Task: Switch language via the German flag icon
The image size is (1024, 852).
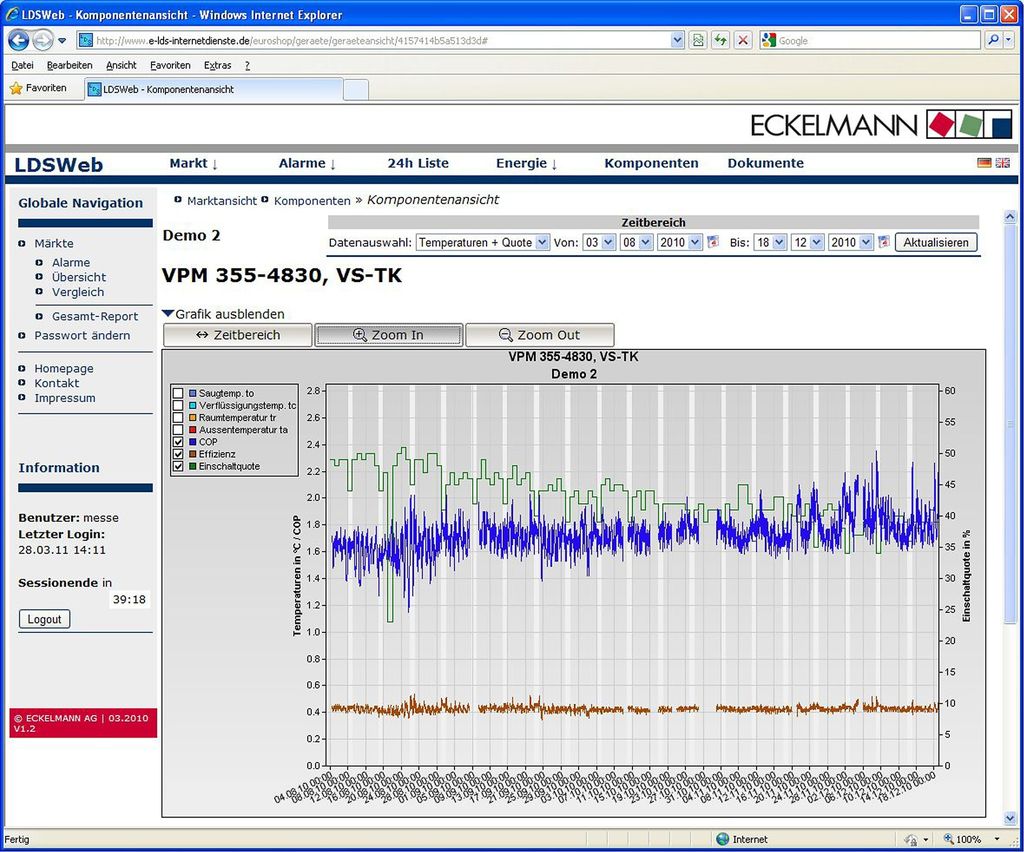Action: tap(984, 163)
